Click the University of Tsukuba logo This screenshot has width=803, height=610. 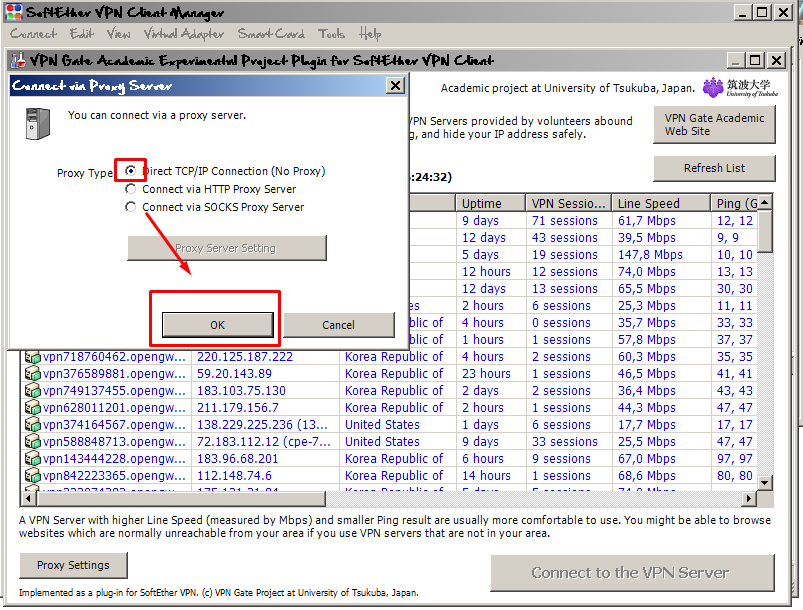[x=739, y=88]
